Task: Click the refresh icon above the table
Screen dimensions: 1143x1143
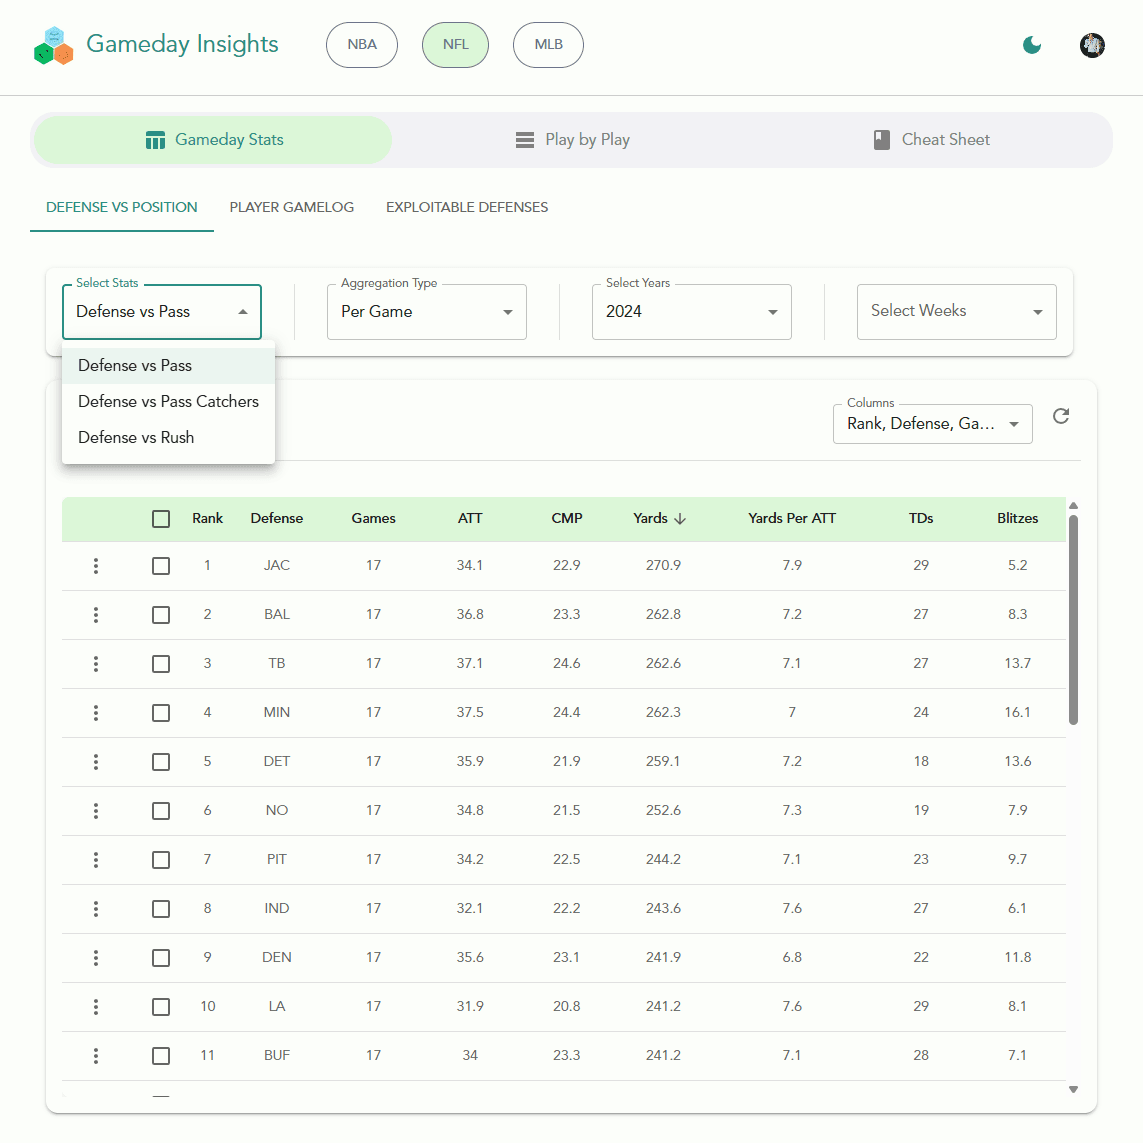Action: pos(1061,416)
